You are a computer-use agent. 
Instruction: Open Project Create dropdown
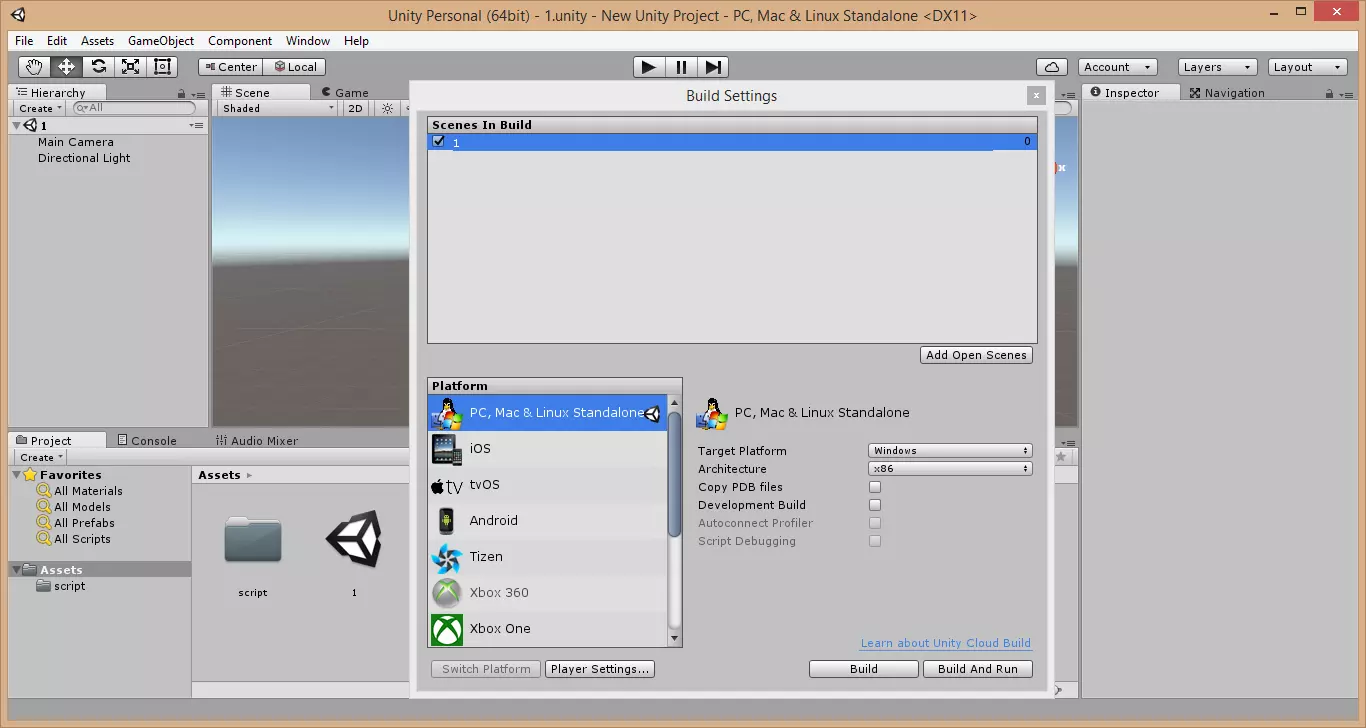[41, 457]
